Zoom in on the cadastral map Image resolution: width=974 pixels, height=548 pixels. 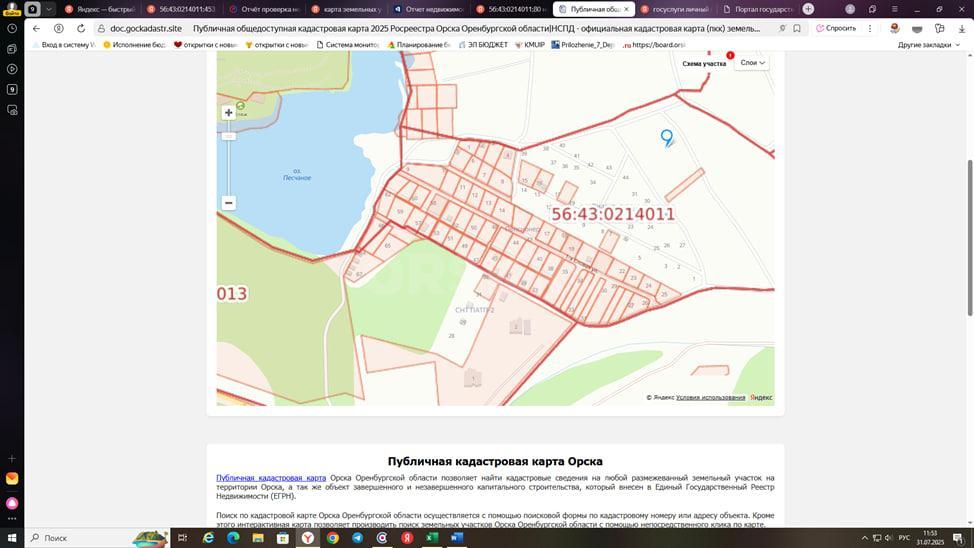point(228,113)
